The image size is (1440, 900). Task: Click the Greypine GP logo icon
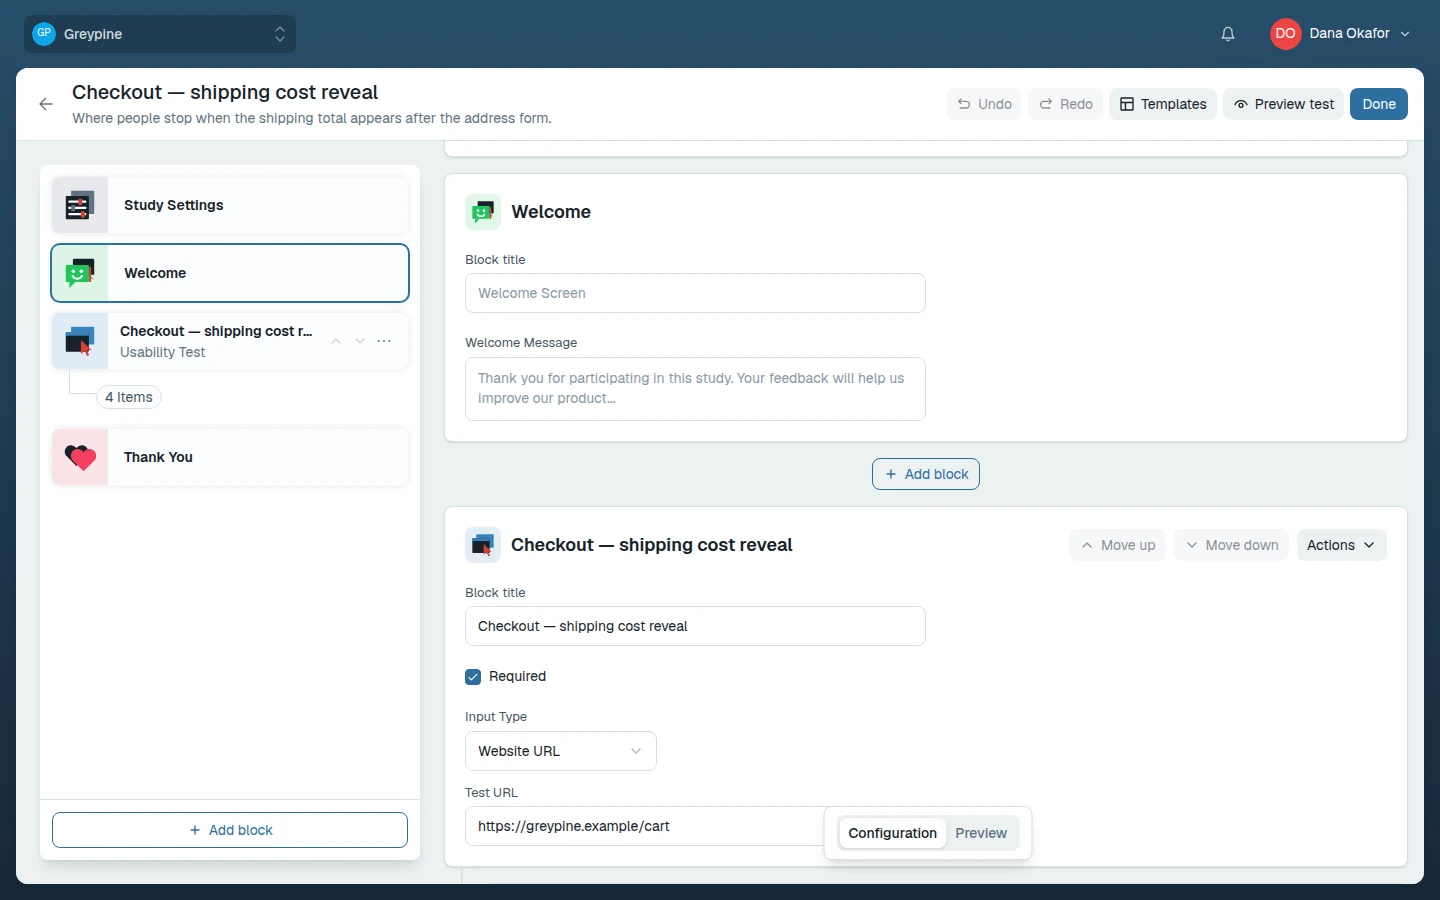click(x=44, y=34)
